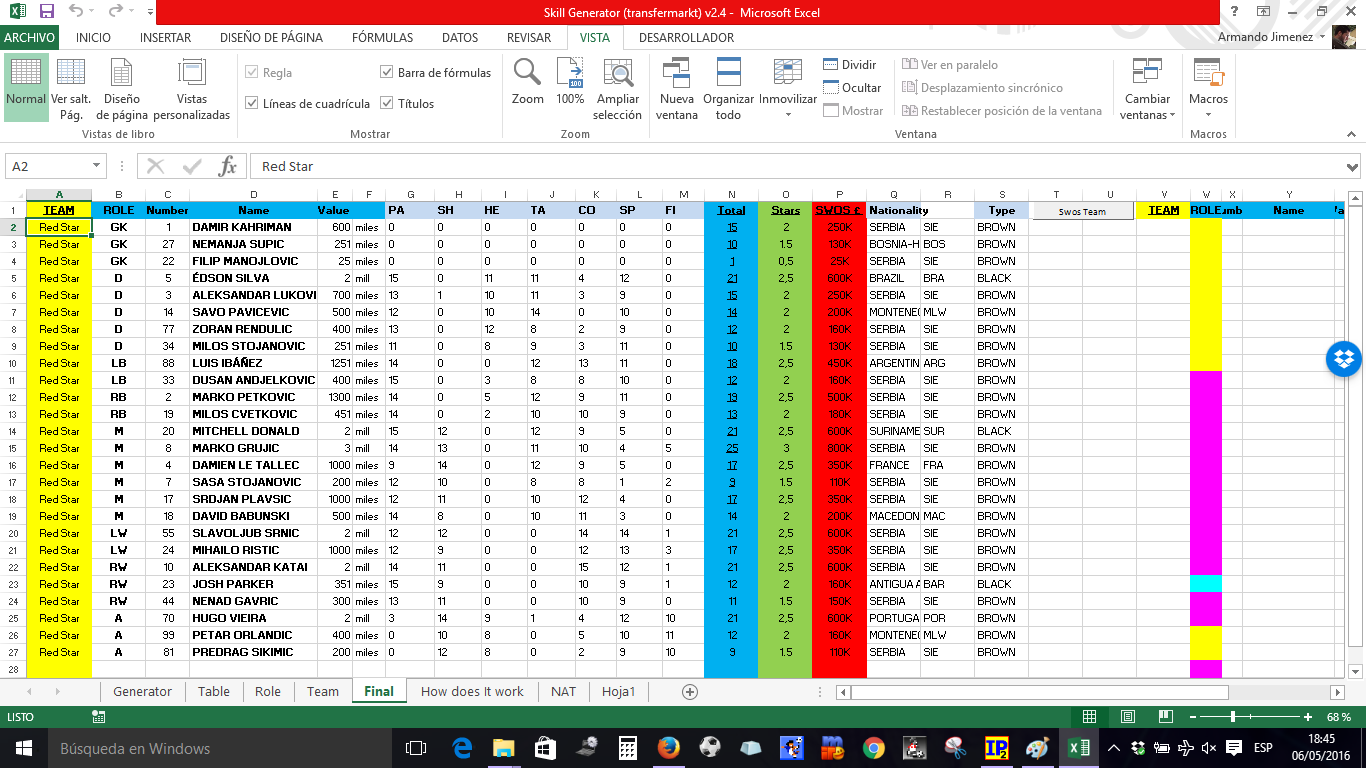Expand the Inmovilizar dropdown
This screenshot has width=1366, height=768.
(x=788, y=114)
